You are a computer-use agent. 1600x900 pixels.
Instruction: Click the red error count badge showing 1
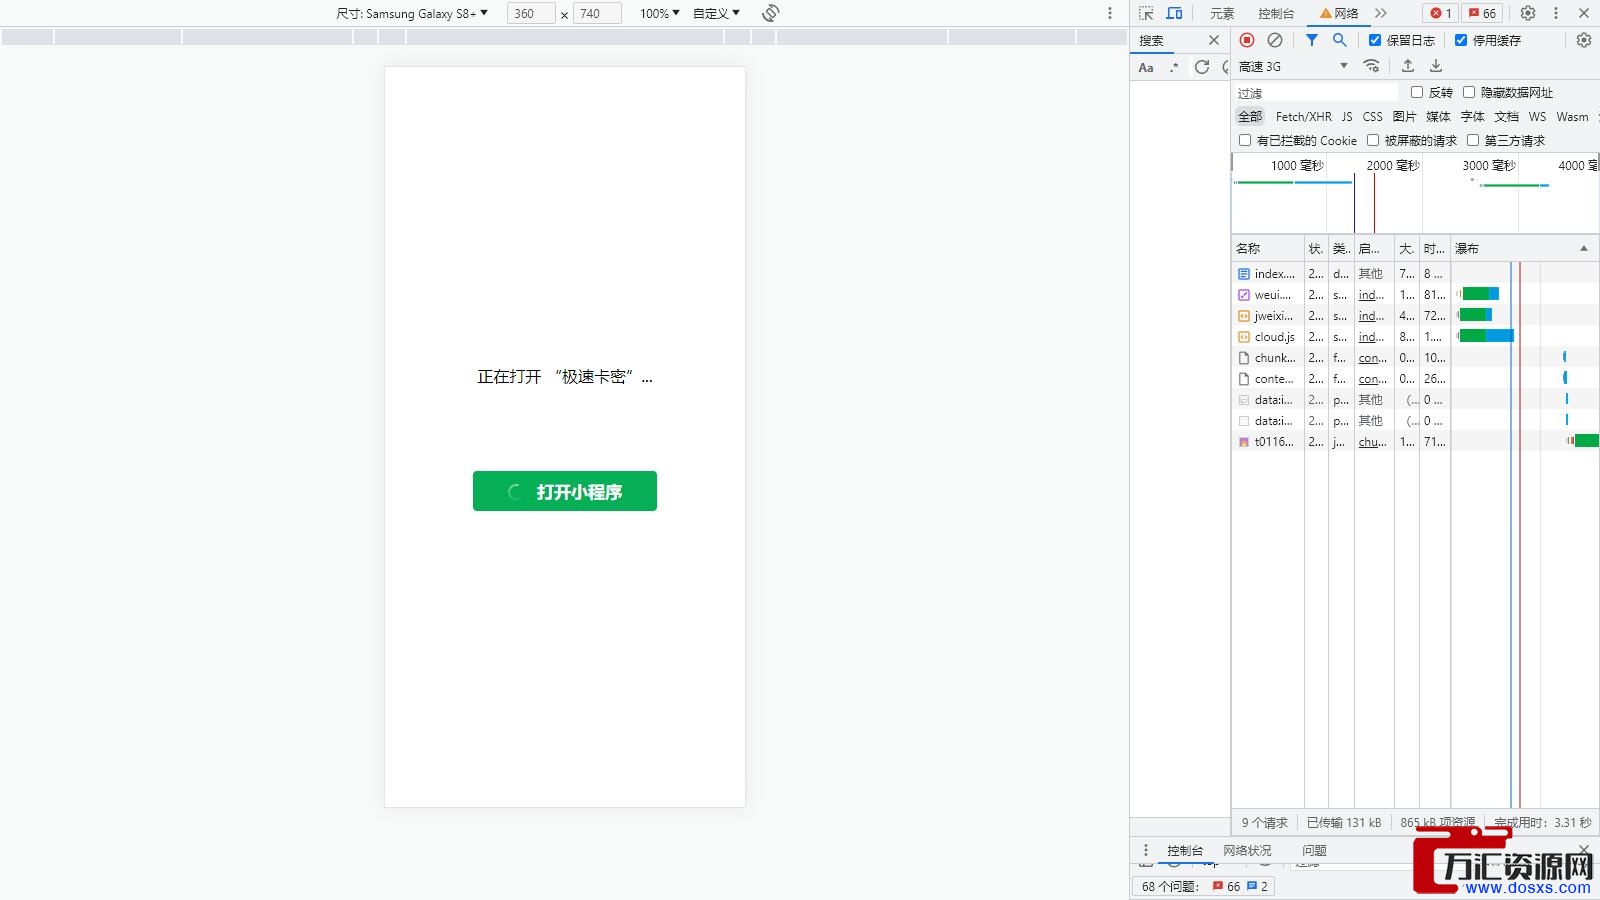point(1440,13)
